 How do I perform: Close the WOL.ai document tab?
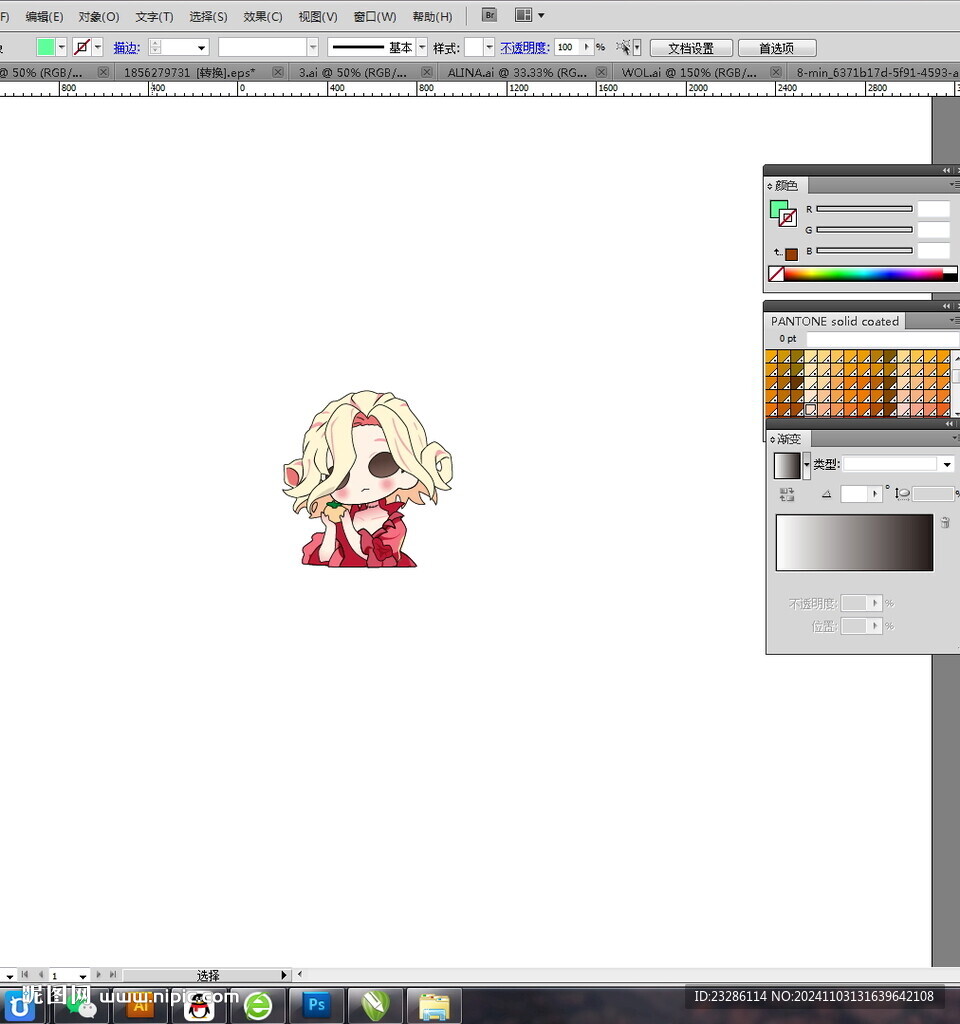point(776,72)
